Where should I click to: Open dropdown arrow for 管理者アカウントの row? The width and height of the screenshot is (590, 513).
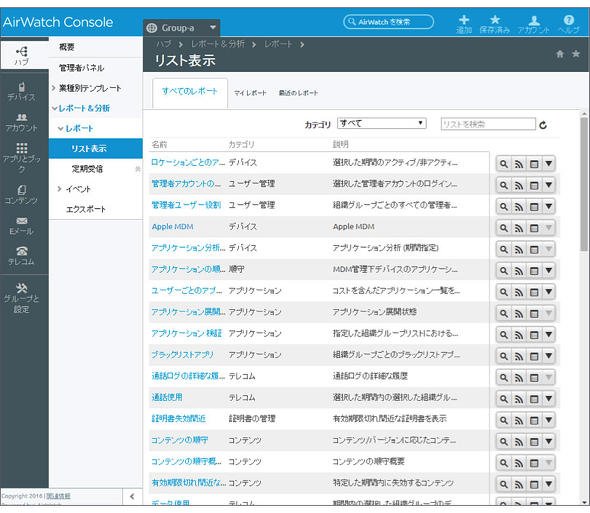549,185
